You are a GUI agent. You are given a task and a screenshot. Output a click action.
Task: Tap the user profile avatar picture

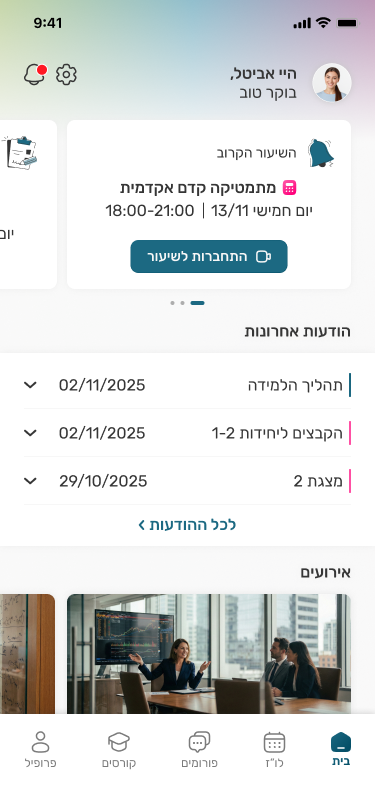click(x=331, y=83)
